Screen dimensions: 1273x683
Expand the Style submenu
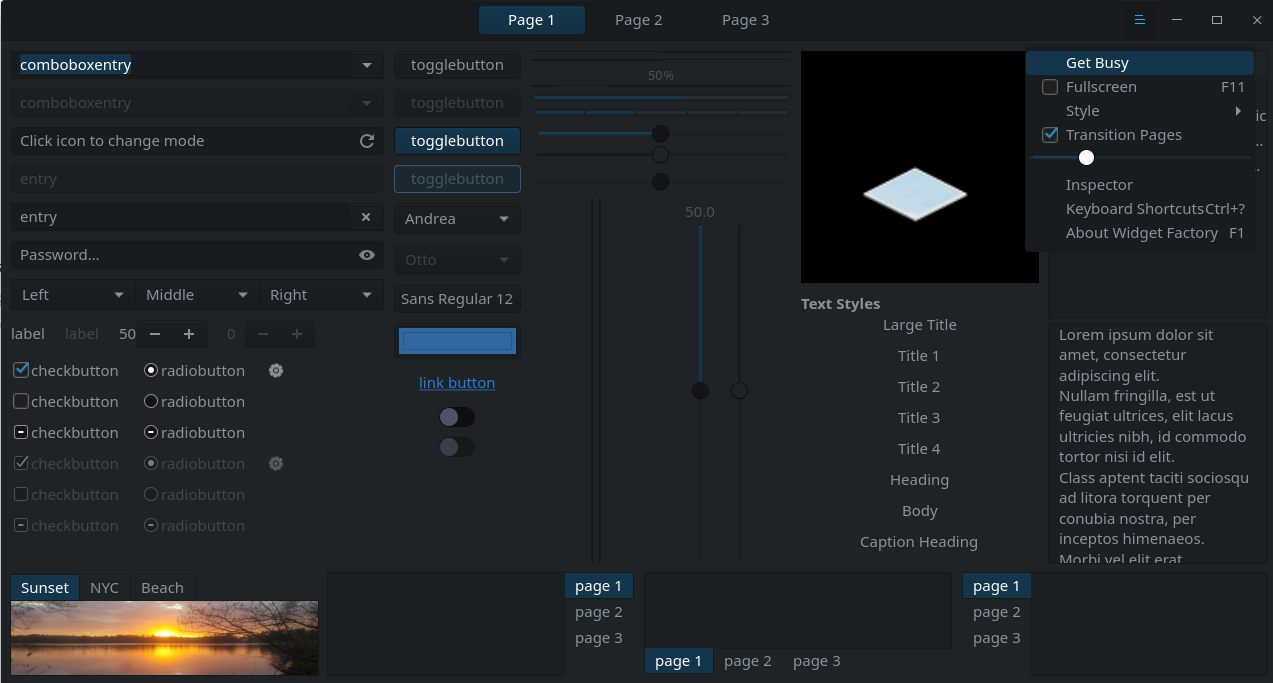click(x=1140, y=111)
